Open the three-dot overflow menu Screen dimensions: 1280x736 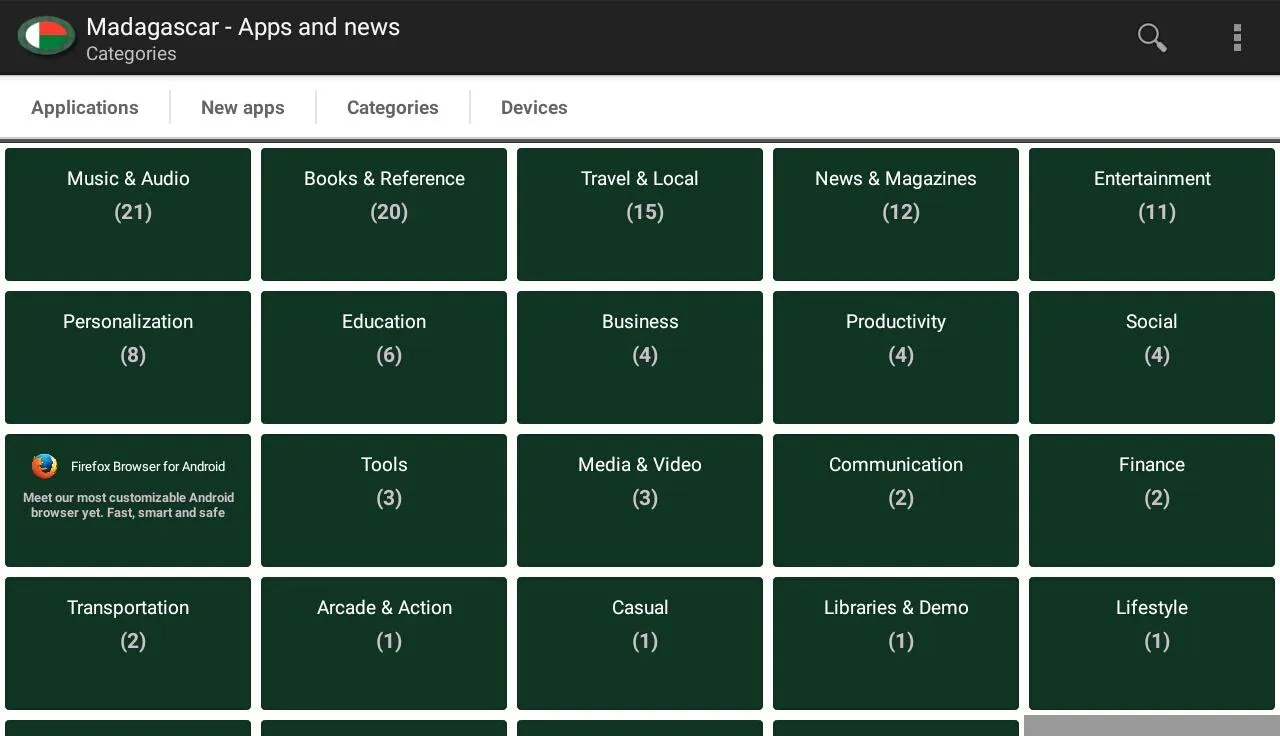1237,38
